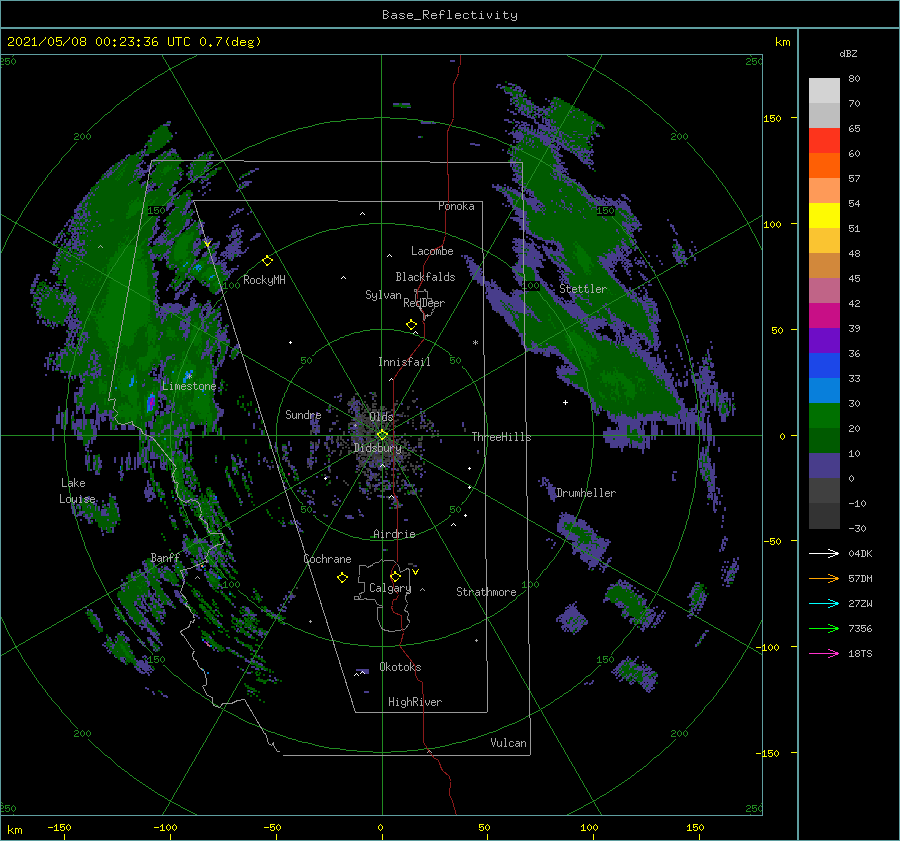Click the purple swatch between 39 and 36
Screen dimensions: 900x841
824,340
